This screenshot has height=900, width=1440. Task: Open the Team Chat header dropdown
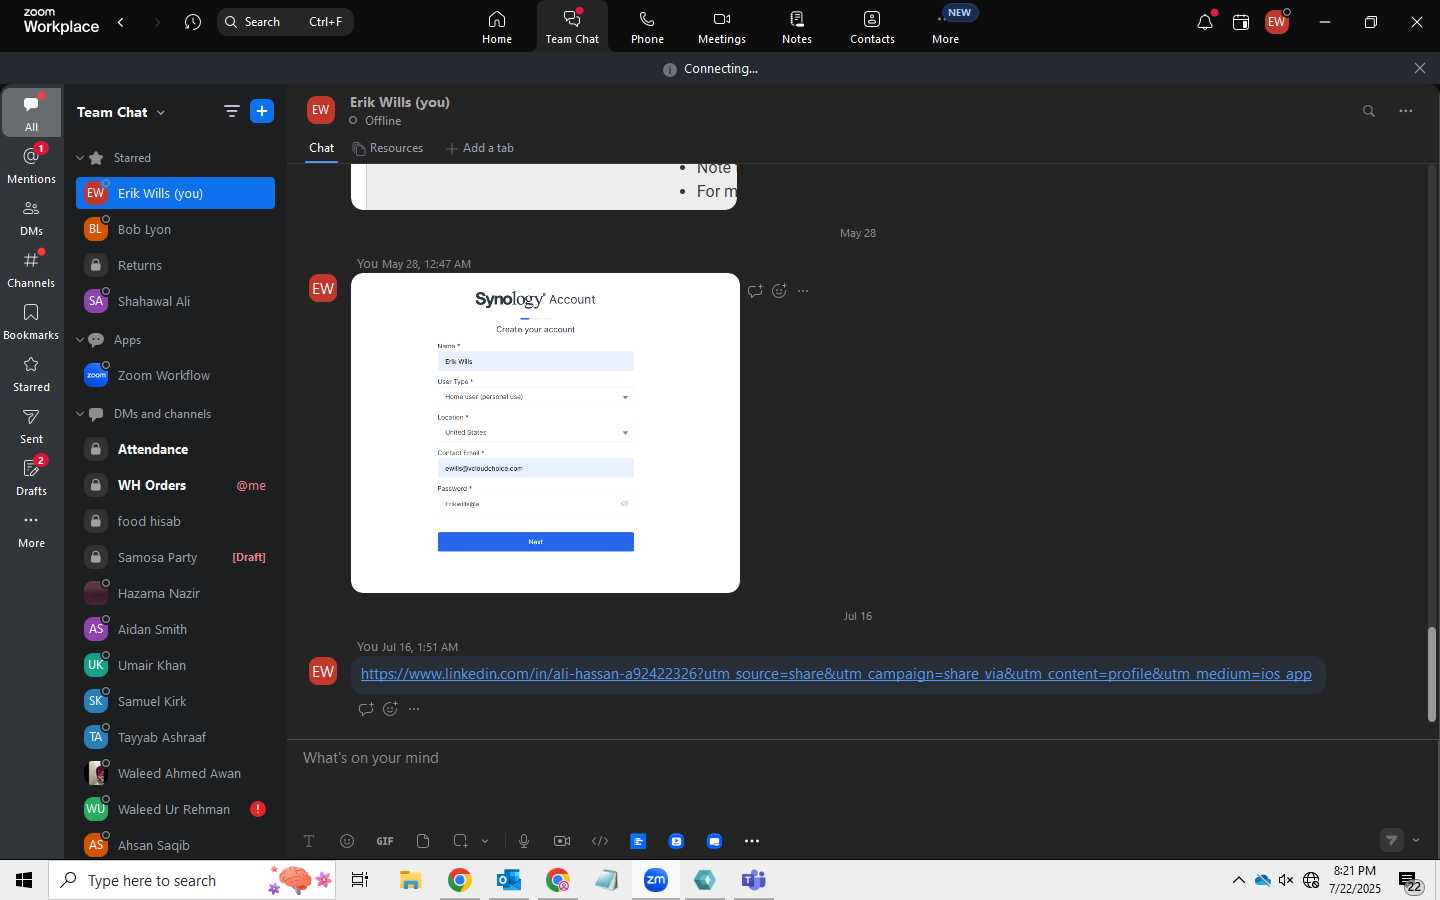pos(161,112)
